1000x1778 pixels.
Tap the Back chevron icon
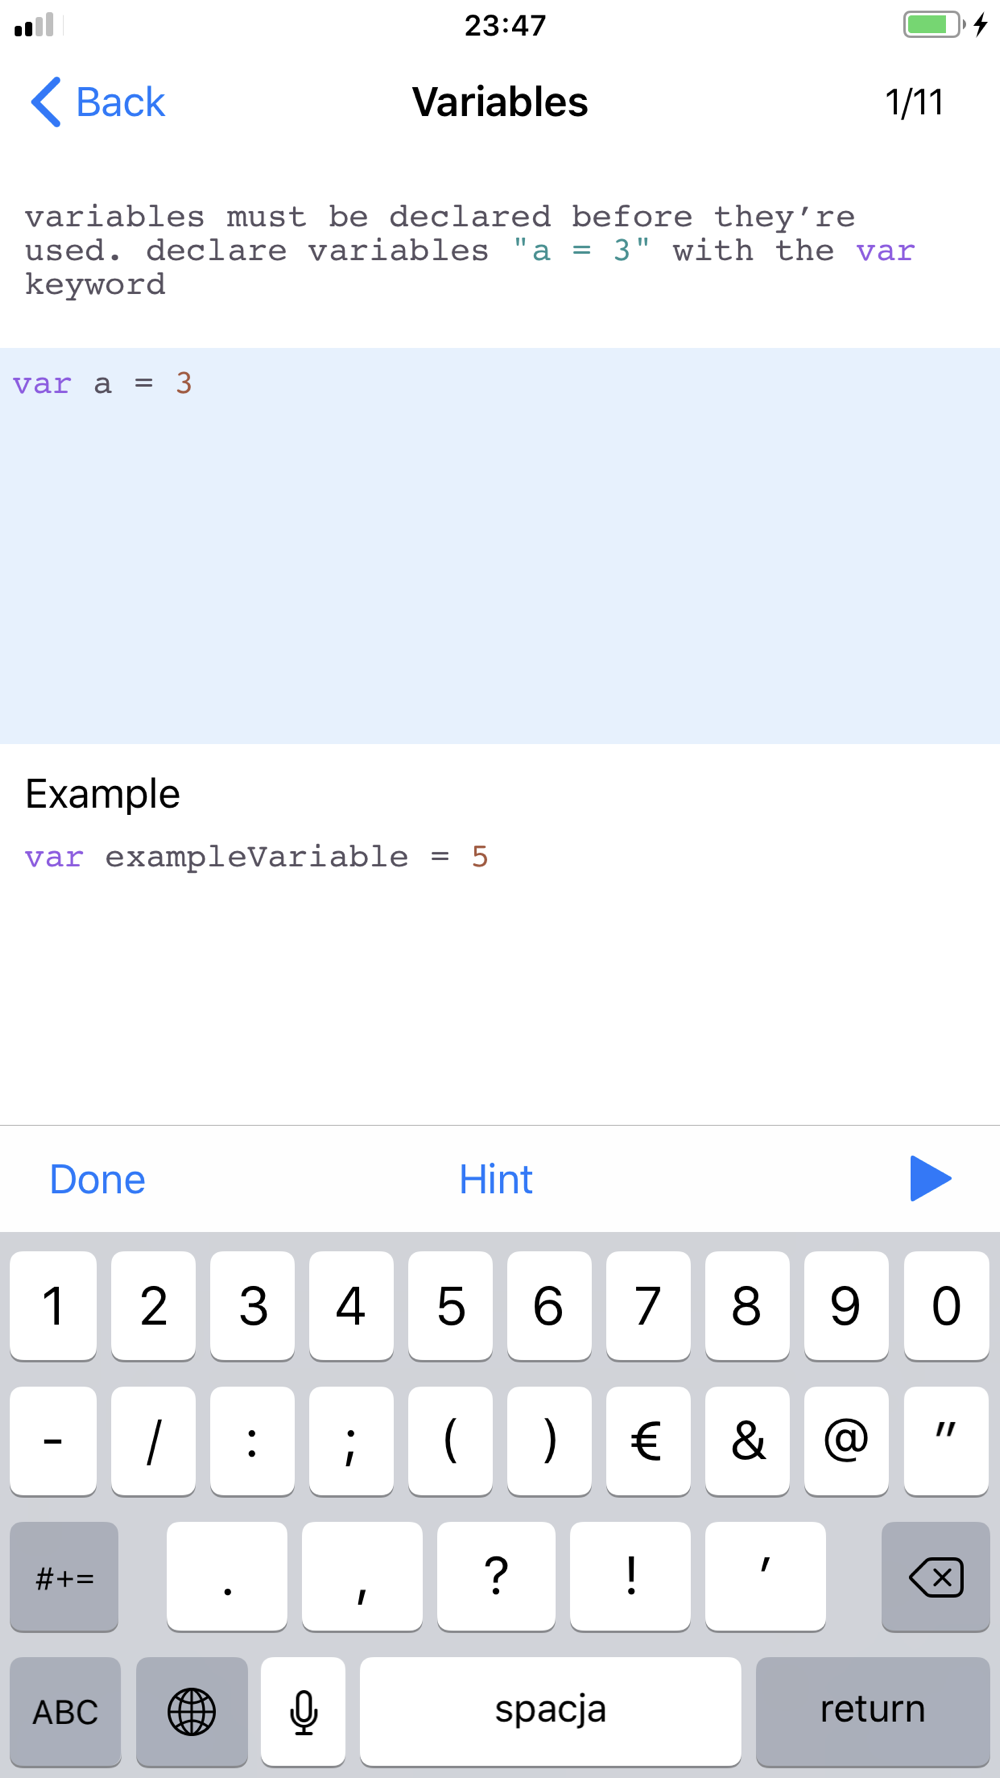46,102
